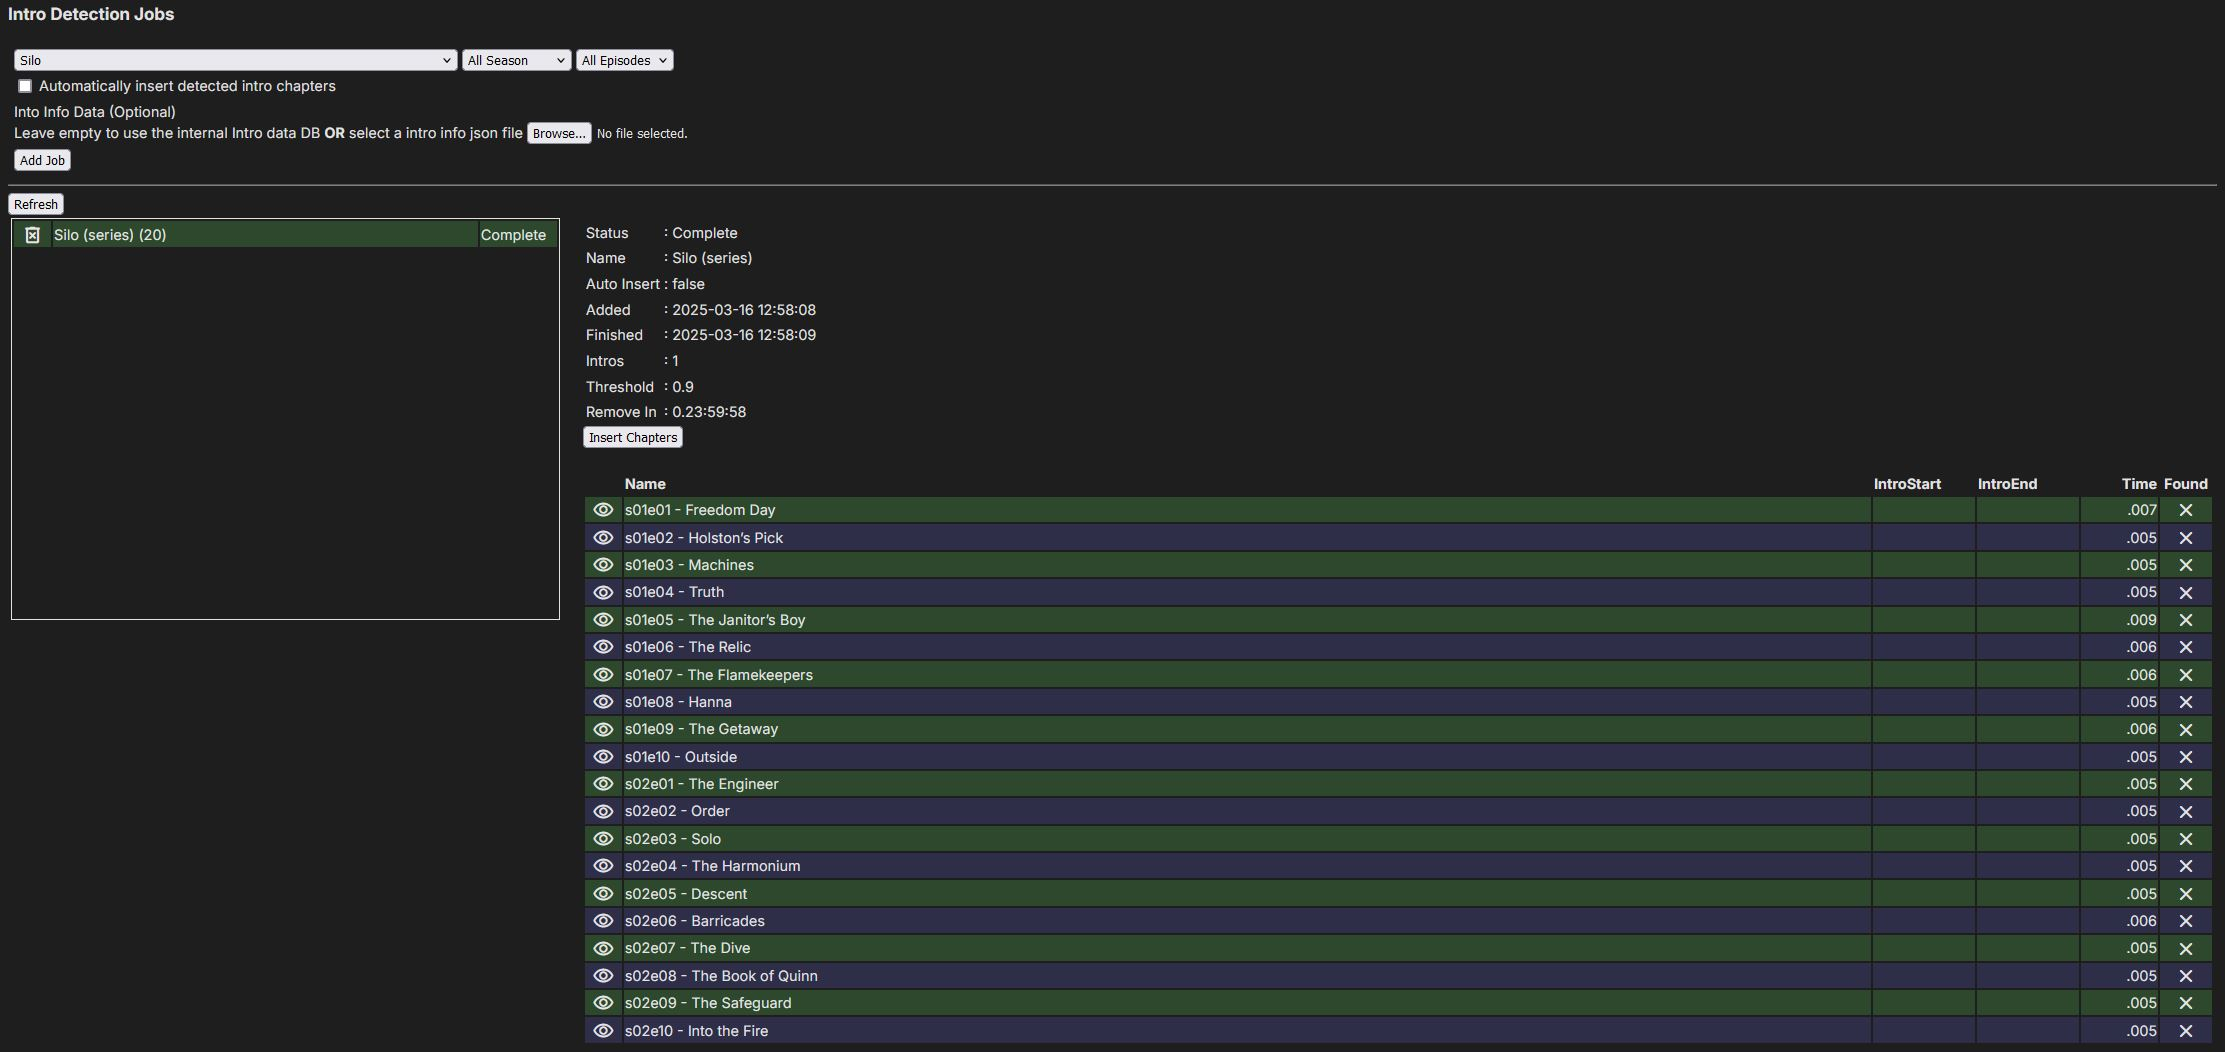Expand the All Episodes dropdown
The height and width of the screenshot is (1052, 2225).
point(624,61)
